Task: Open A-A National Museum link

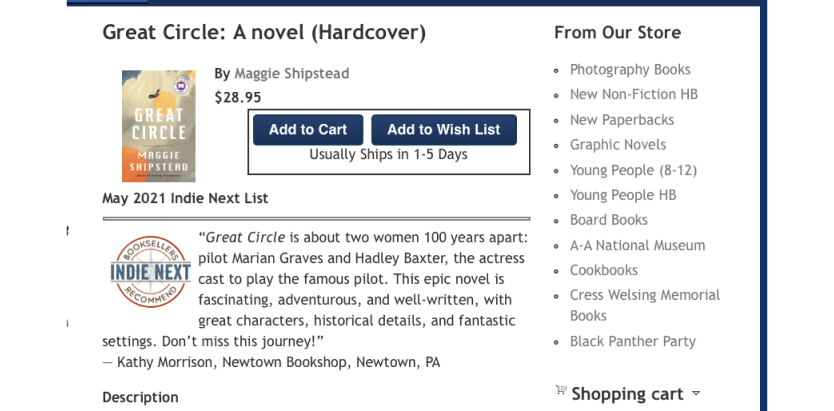Action: (637, 245)
